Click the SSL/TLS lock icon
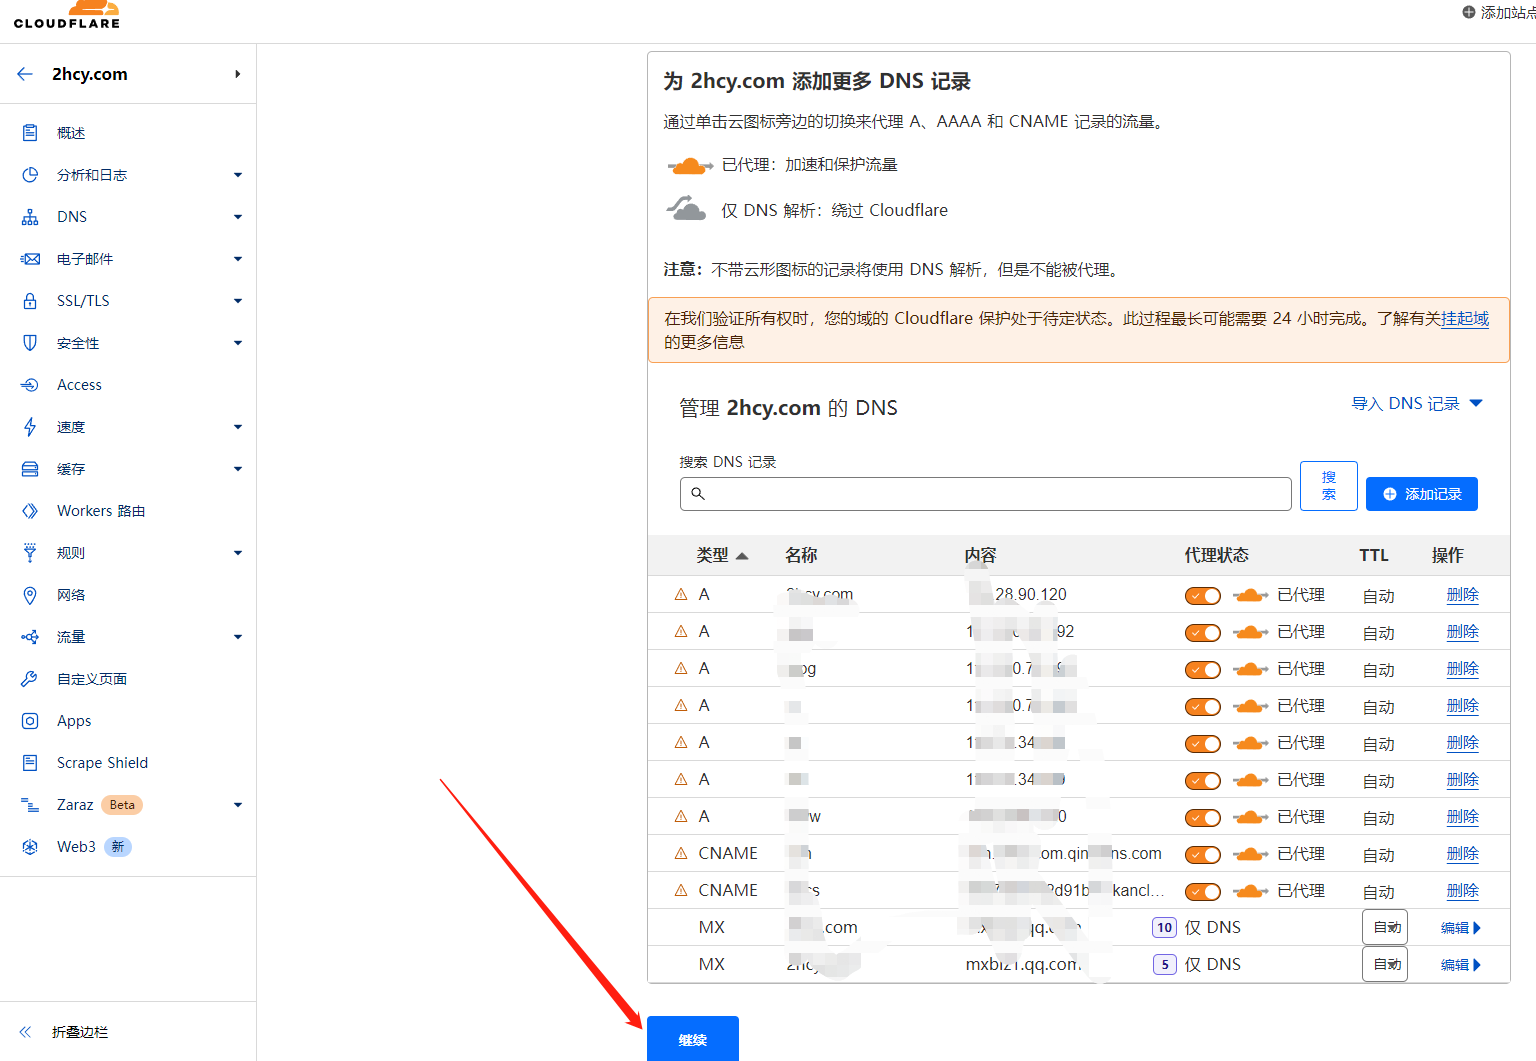This screenshot has height=1061, width=1536. (30, 301)
